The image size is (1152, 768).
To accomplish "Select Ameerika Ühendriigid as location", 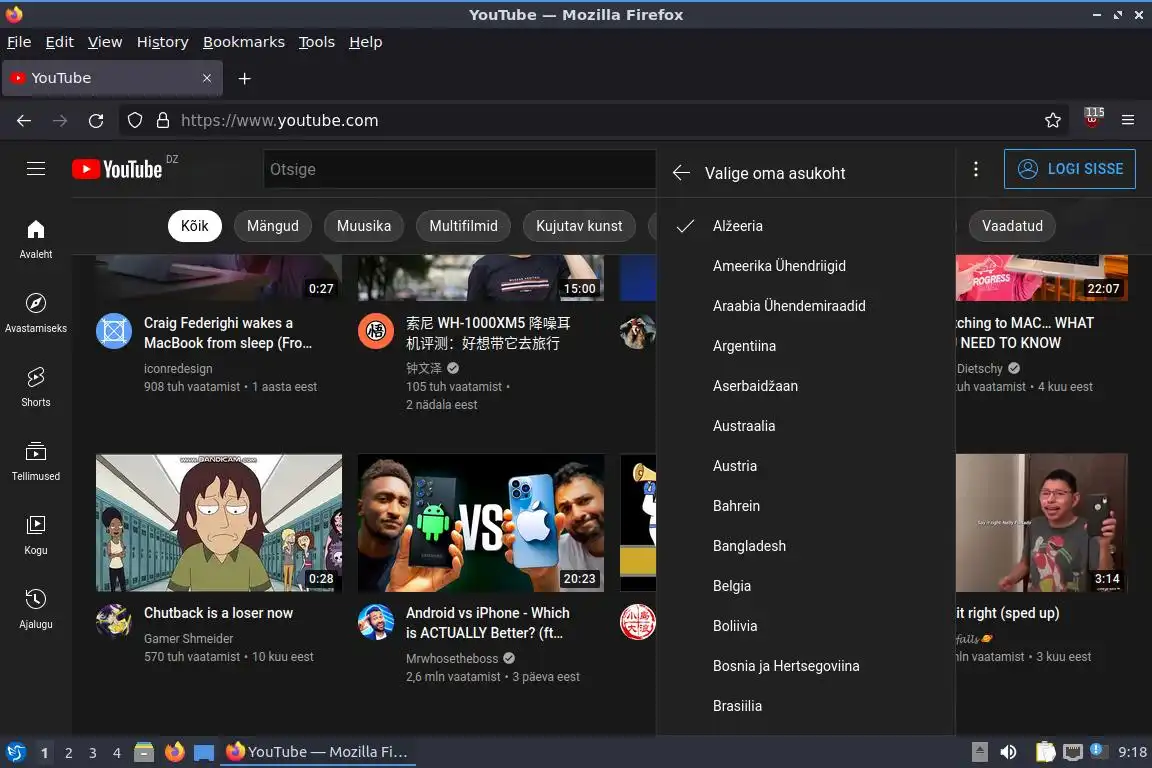I will 806,266.
